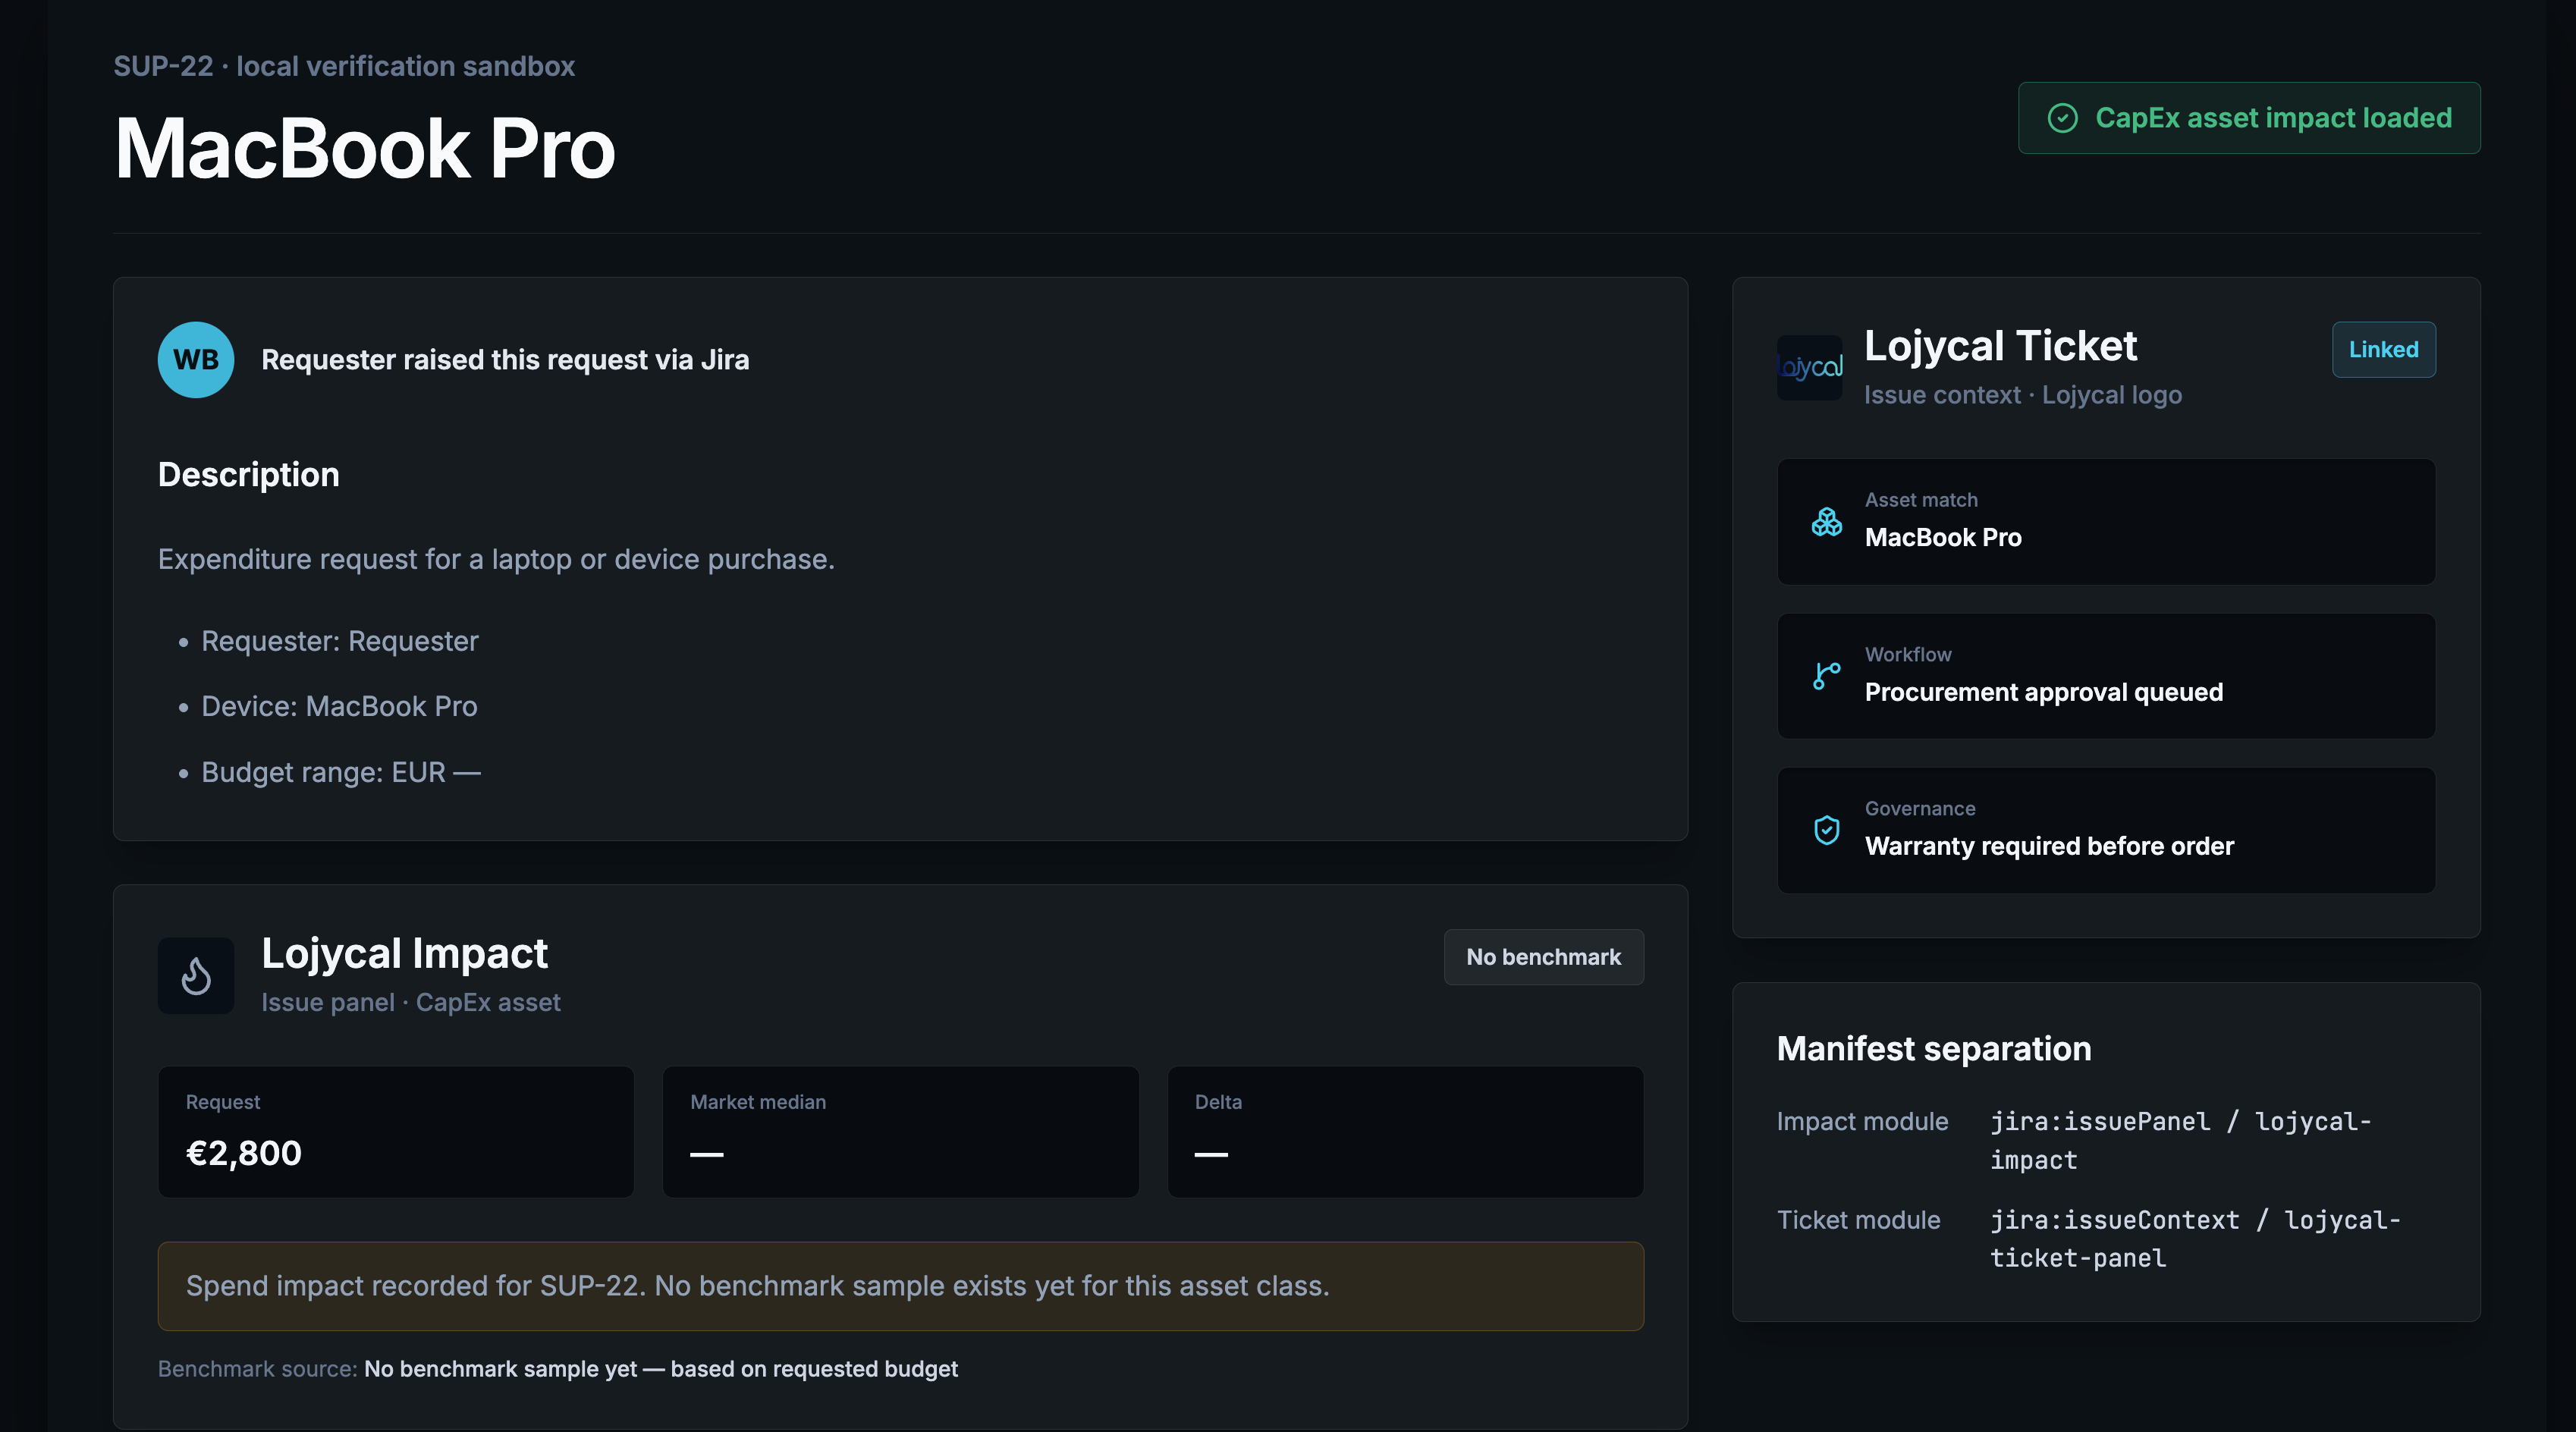2576x1432 pixels.
Task: Click the Linked badge
Action: click(2383, 350)
